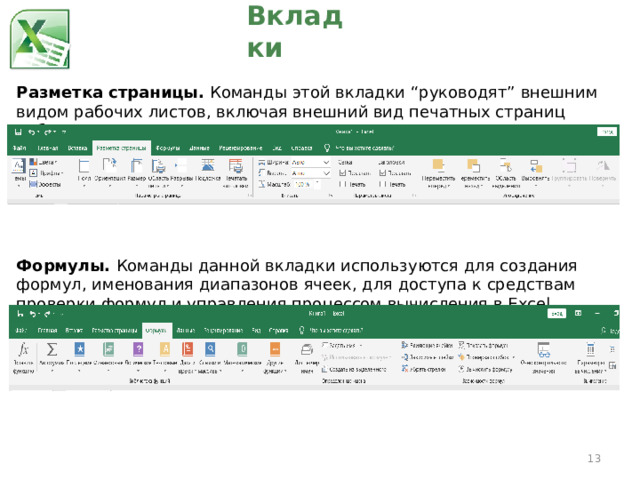The height and width of the screenshot is (480, 640).
Task: Click Print Area (Область печати) icon
Action: tap(158, 167)
